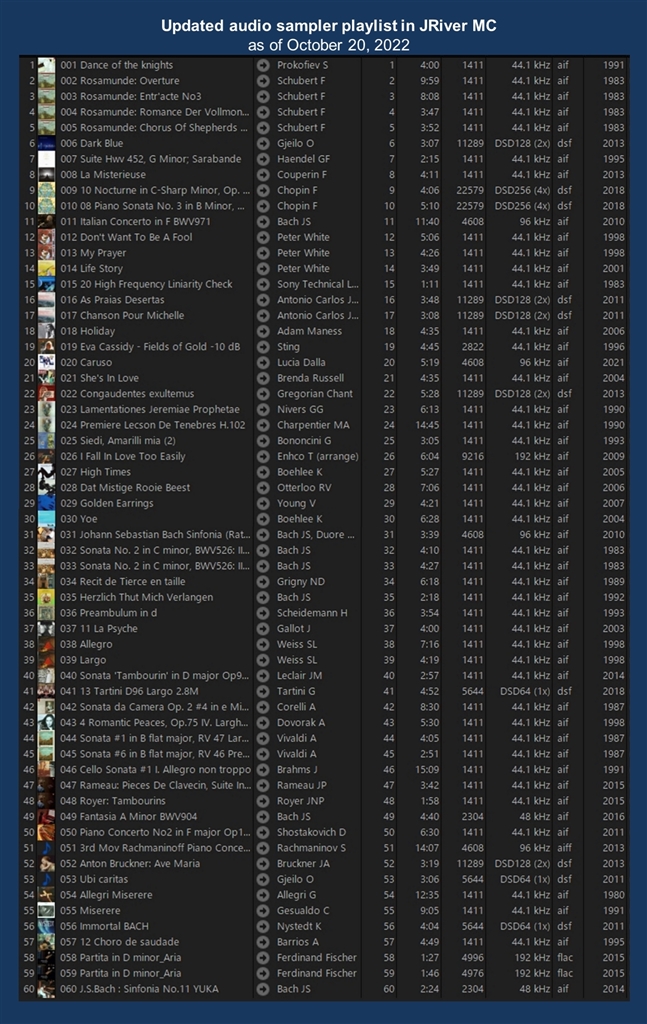Click arrow icon for As Praias Desertas
647x1024 pixels.
(263, 300)
